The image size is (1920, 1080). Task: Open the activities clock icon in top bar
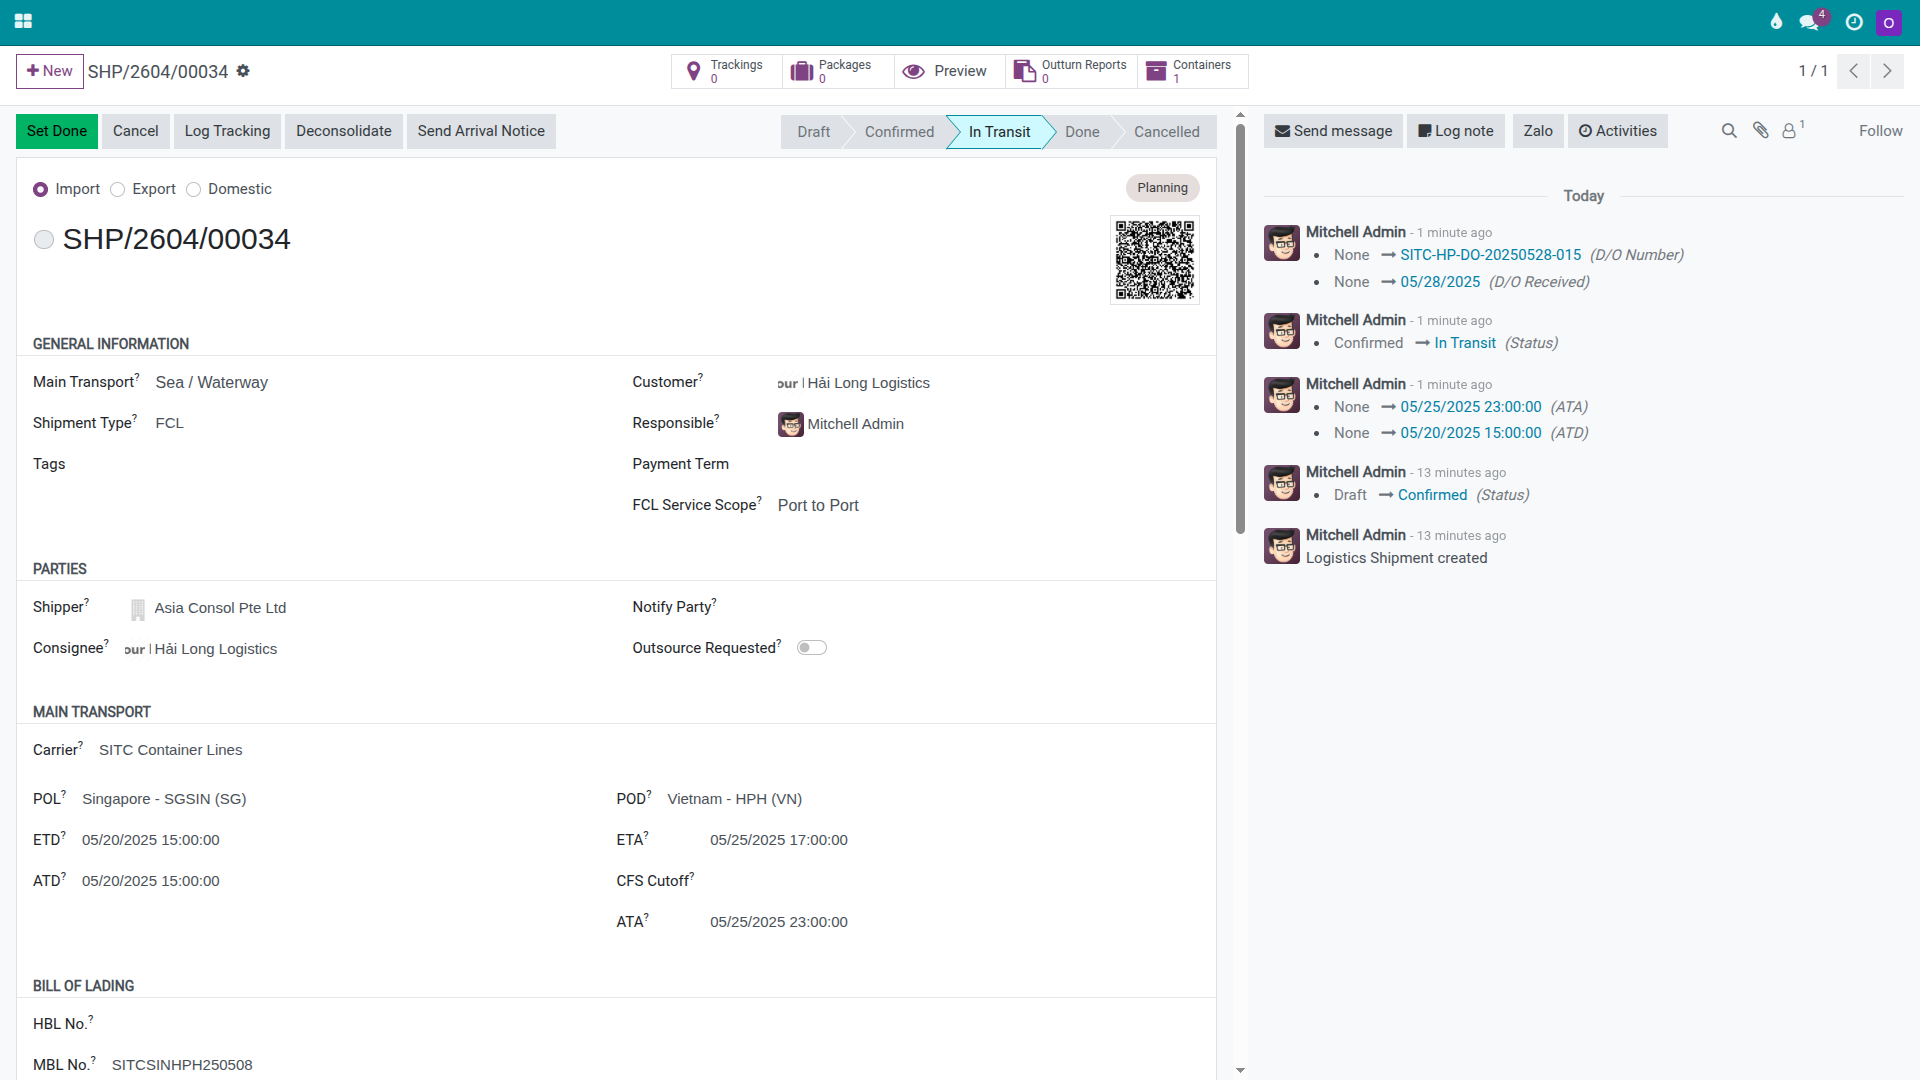click(x=1854, y=21)
